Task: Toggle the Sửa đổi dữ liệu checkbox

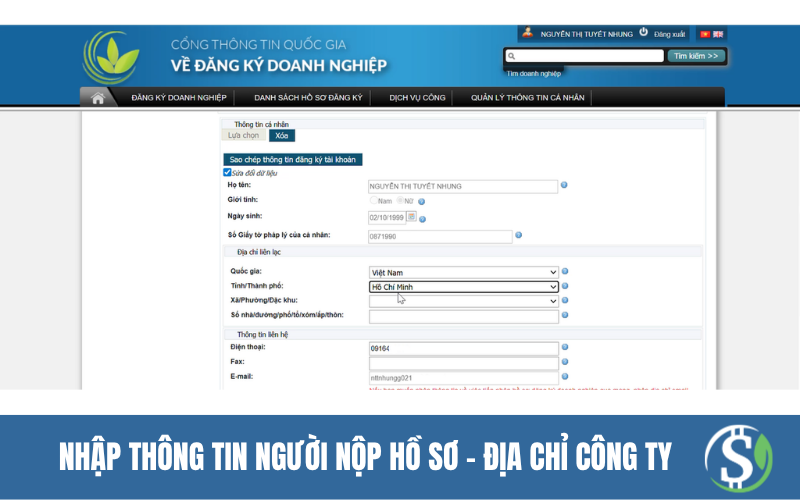Action: coord(227,172)
